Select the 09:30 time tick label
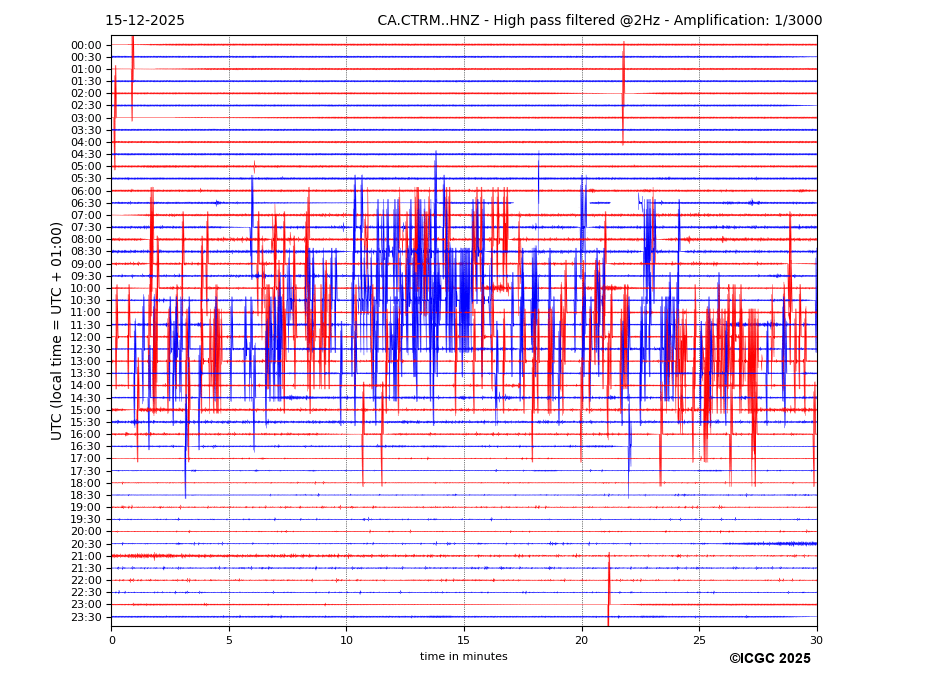This screenshot has width=927, height=696. point(86,276)
